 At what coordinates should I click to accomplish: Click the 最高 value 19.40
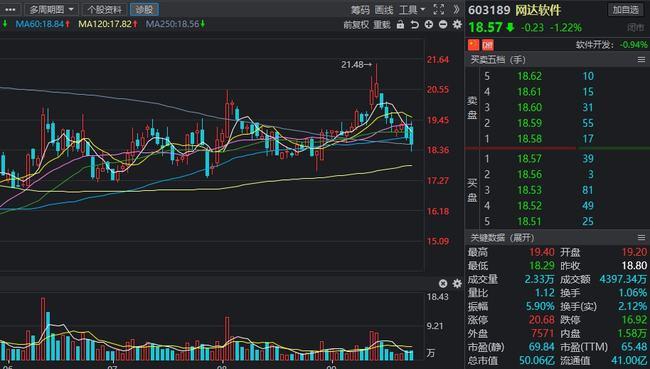(x=541, y=252)
